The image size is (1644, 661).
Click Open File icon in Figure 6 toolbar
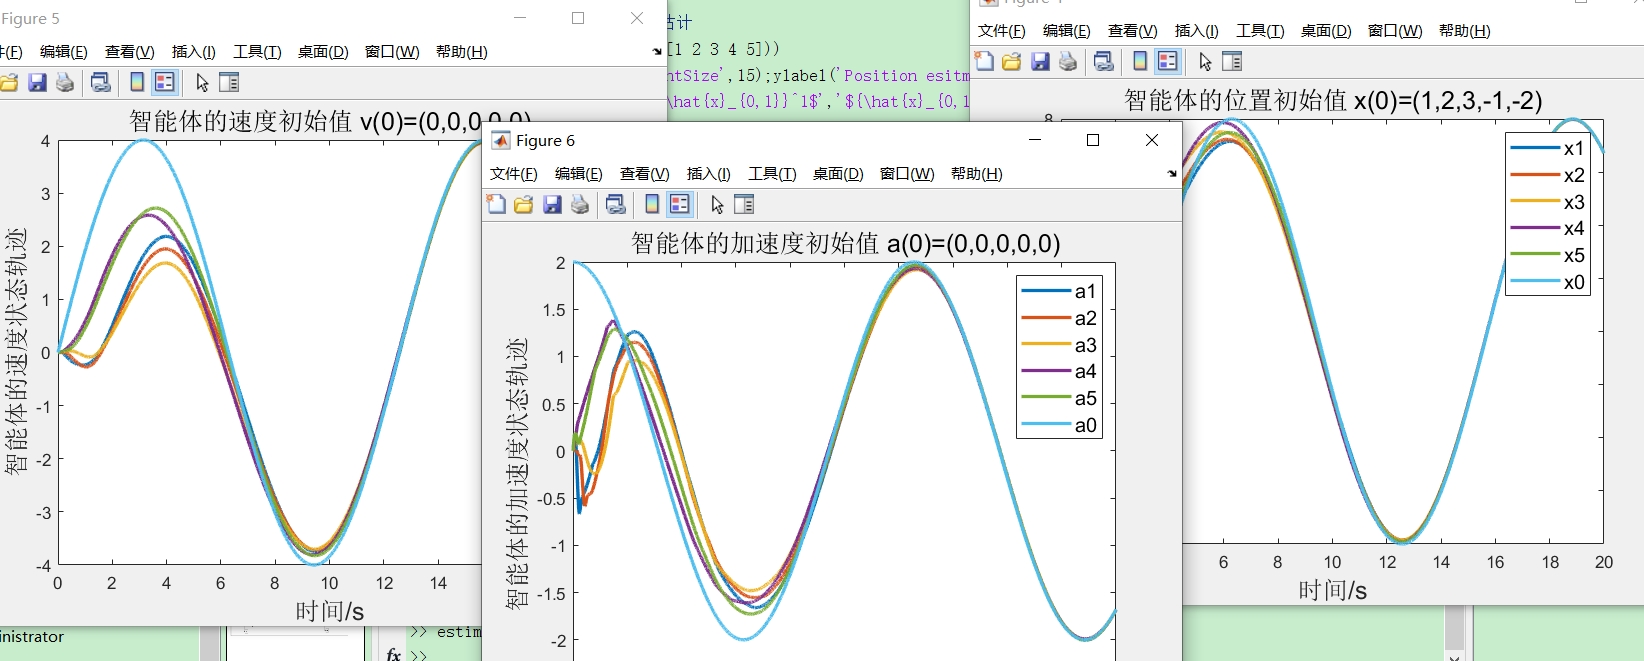pos(523,204)
